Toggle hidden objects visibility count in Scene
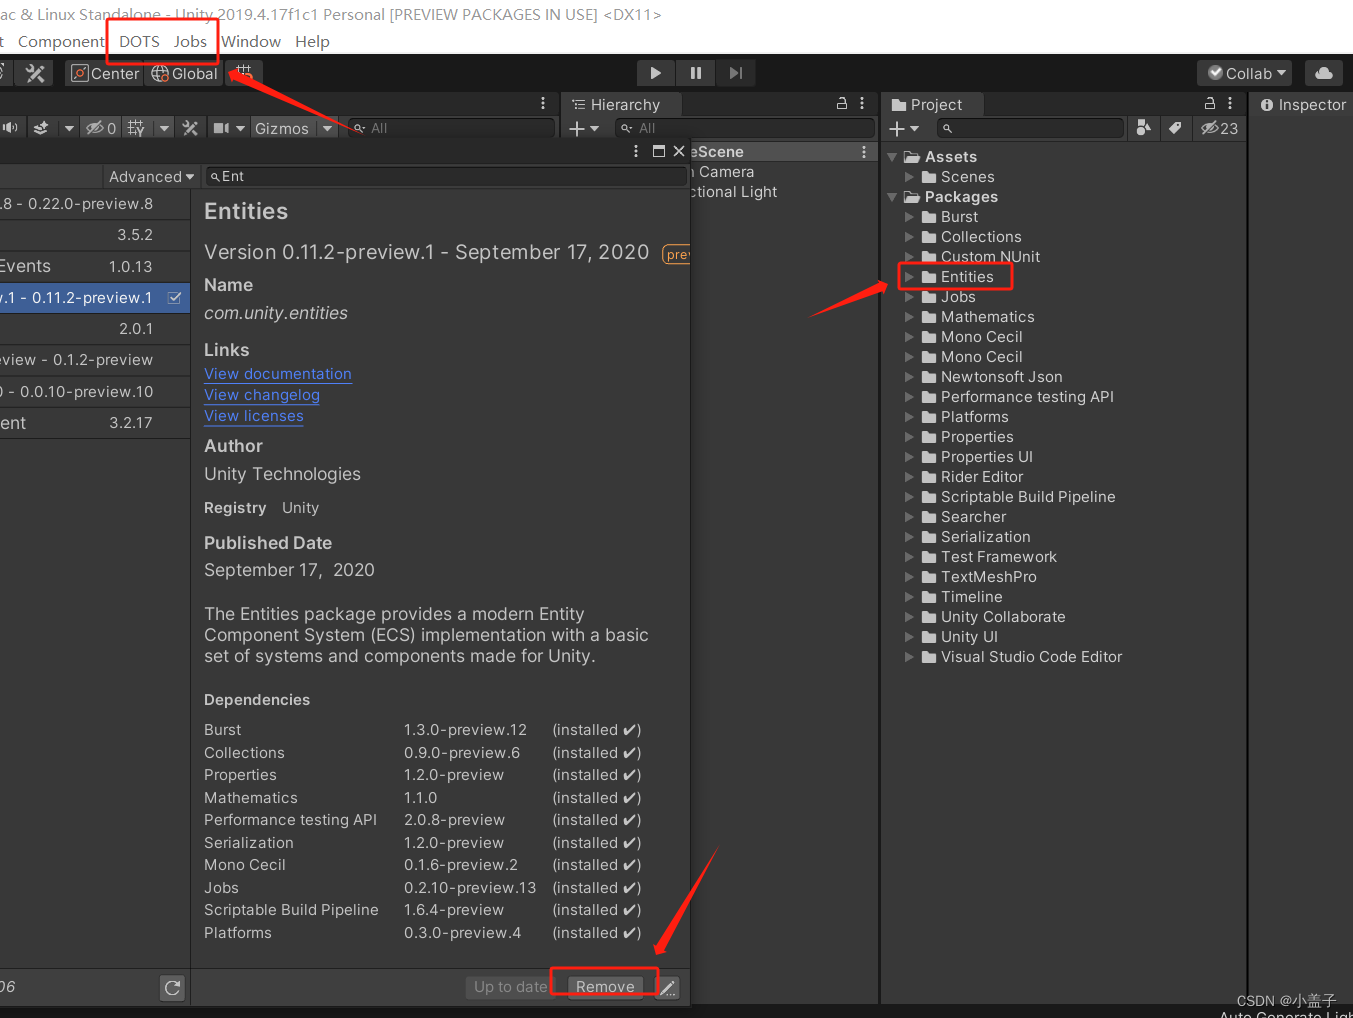This screenshot has height=1018, width=1353. [x=100, y=128]
